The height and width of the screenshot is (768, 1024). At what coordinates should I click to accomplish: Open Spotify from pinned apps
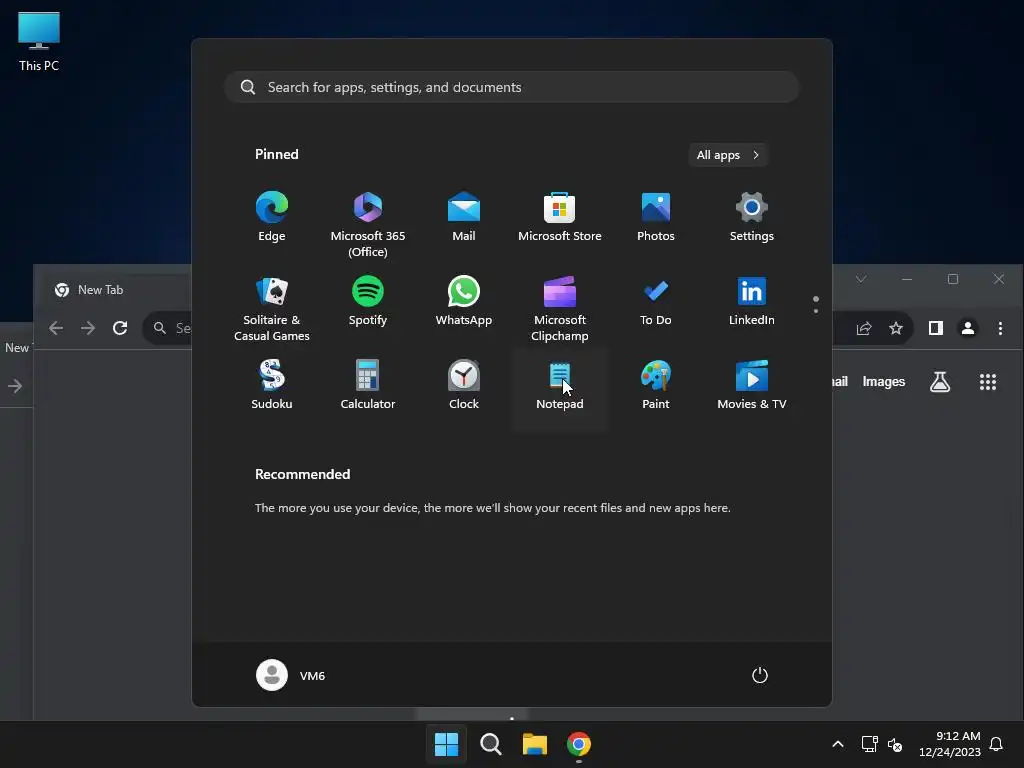pos(368,301)
